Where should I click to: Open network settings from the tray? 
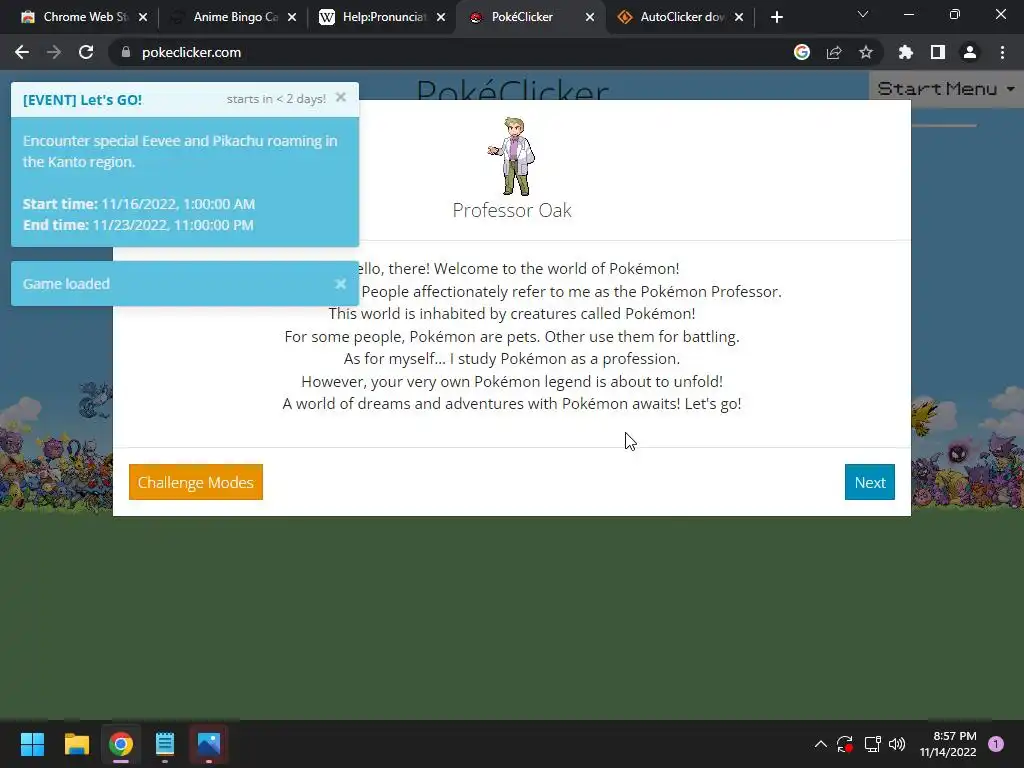coord(872,744)
